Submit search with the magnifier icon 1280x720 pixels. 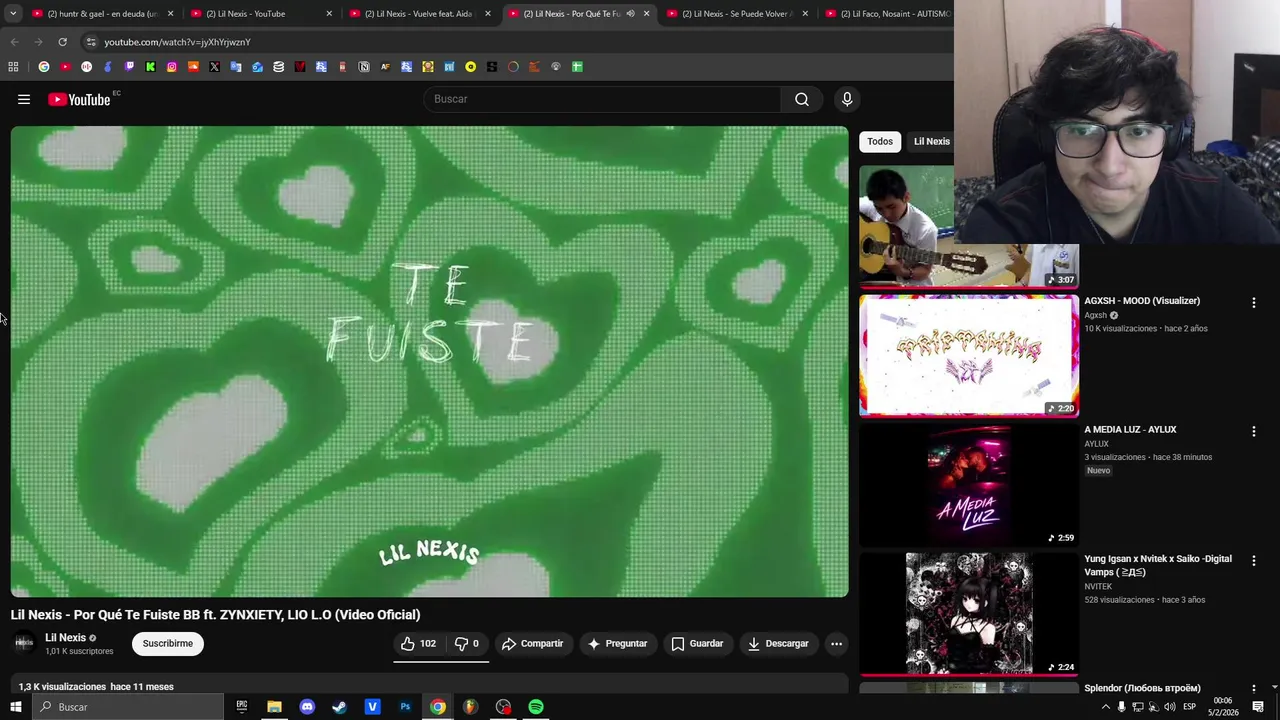(802, 99)
